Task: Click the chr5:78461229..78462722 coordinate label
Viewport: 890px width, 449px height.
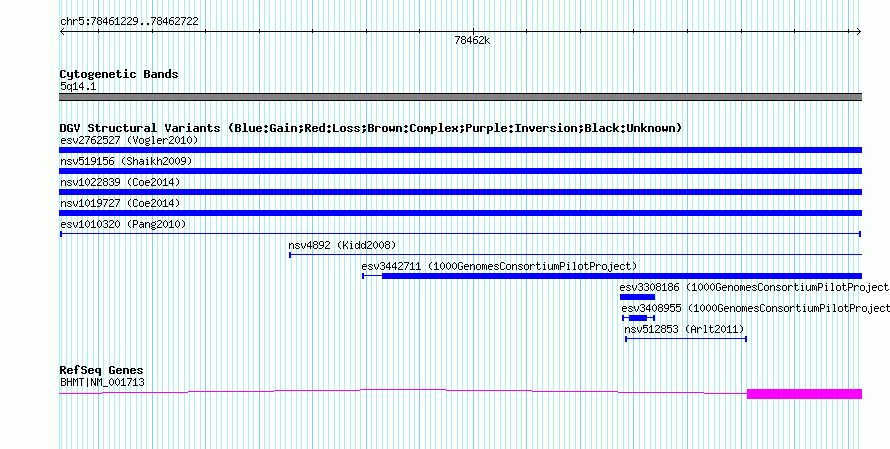Action: point(129,22)
